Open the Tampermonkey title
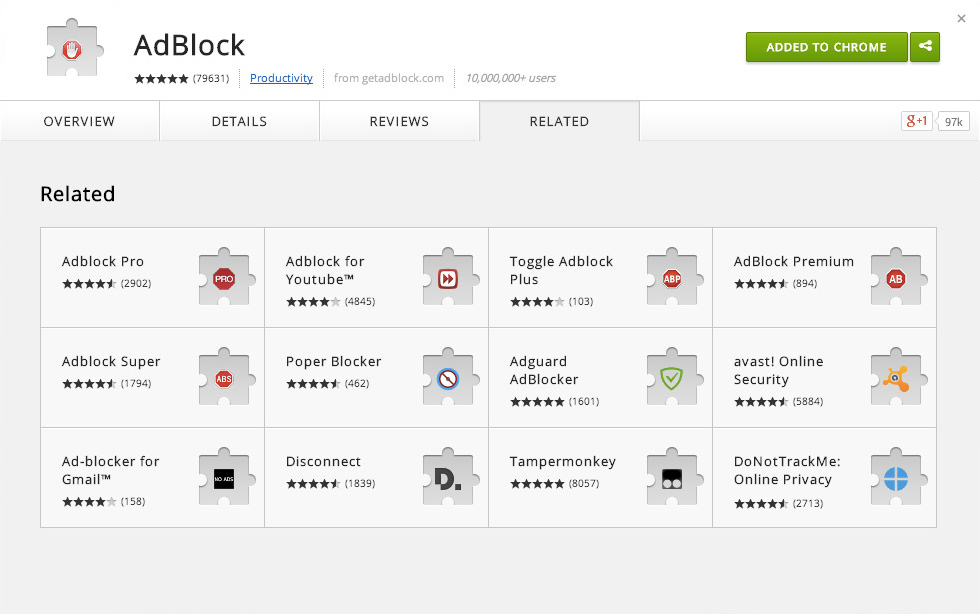980x614 pixels. (x=562, y=461)
